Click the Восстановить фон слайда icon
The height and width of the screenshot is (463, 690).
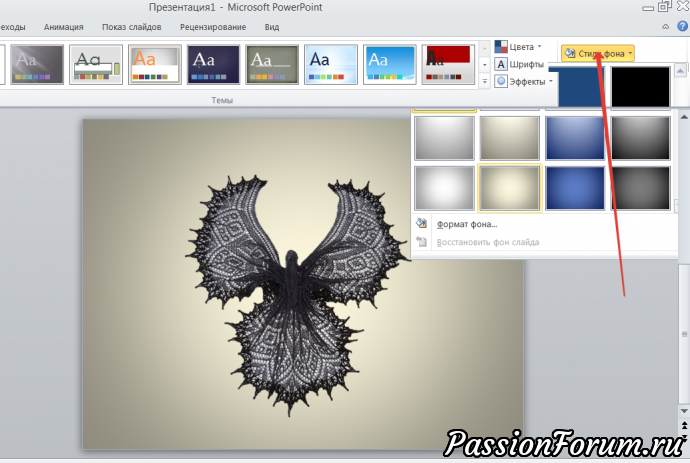pos(421,242)
